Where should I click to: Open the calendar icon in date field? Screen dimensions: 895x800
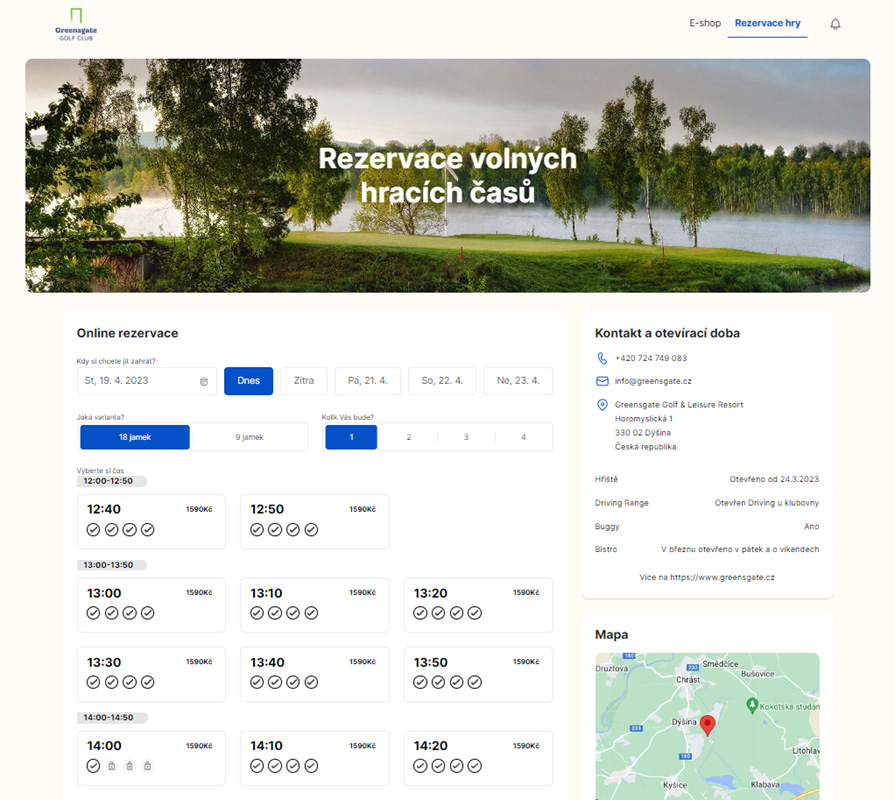coord(204,381)
